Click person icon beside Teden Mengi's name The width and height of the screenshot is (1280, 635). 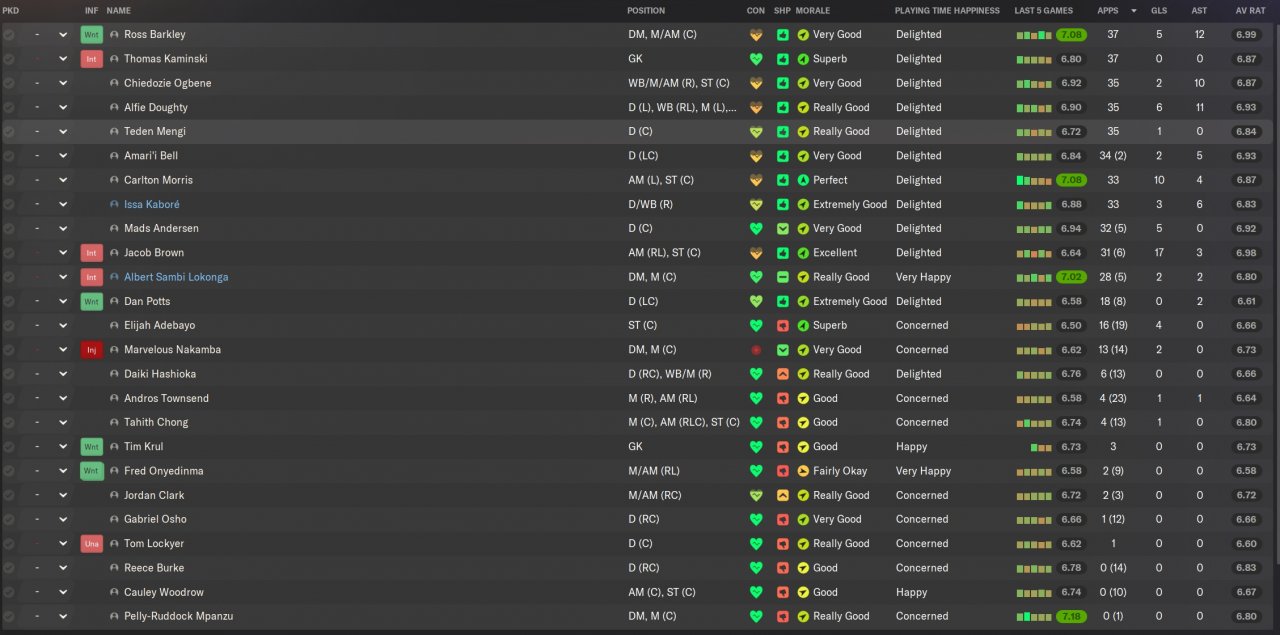[114, 132]
